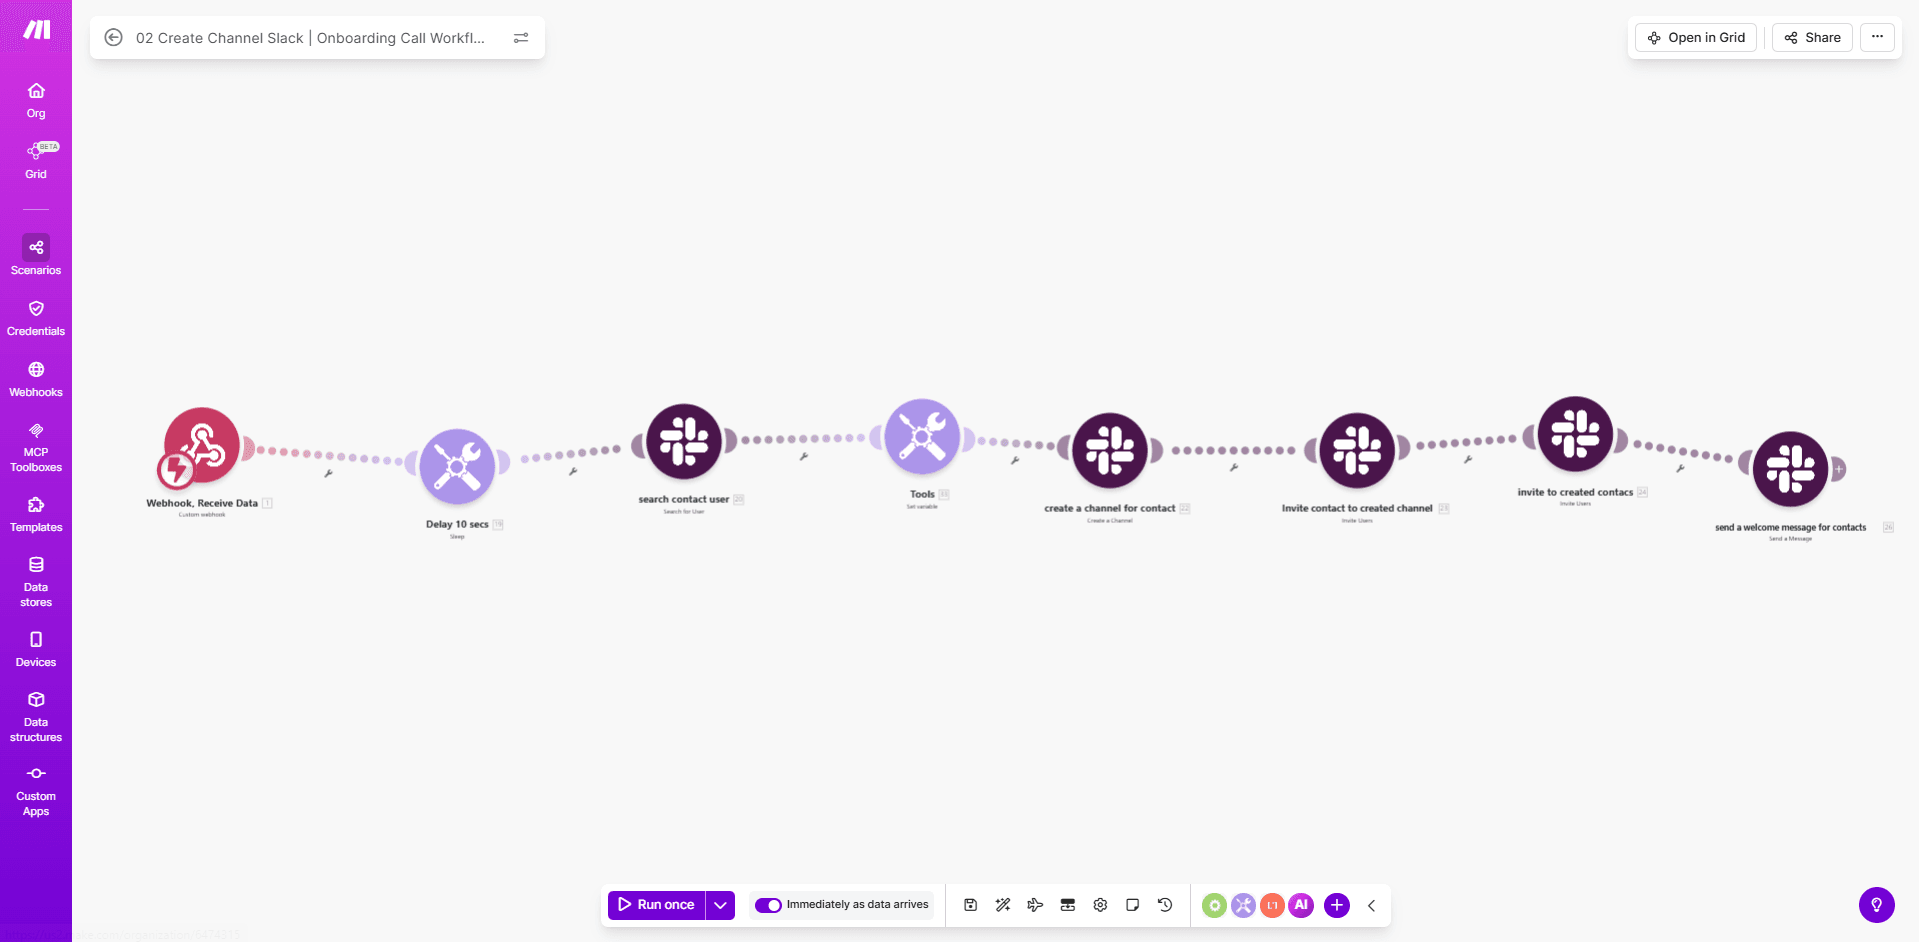The image size is (1919, 942).
Task: Open Custom Apps in the sidebar
Action: click(36, 791)
